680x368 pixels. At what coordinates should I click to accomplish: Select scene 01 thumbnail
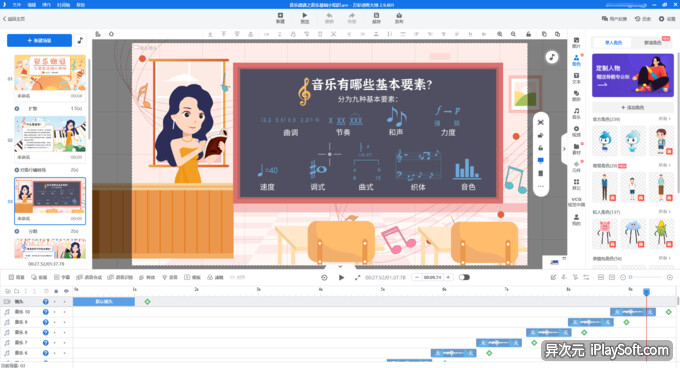[50, 73]
